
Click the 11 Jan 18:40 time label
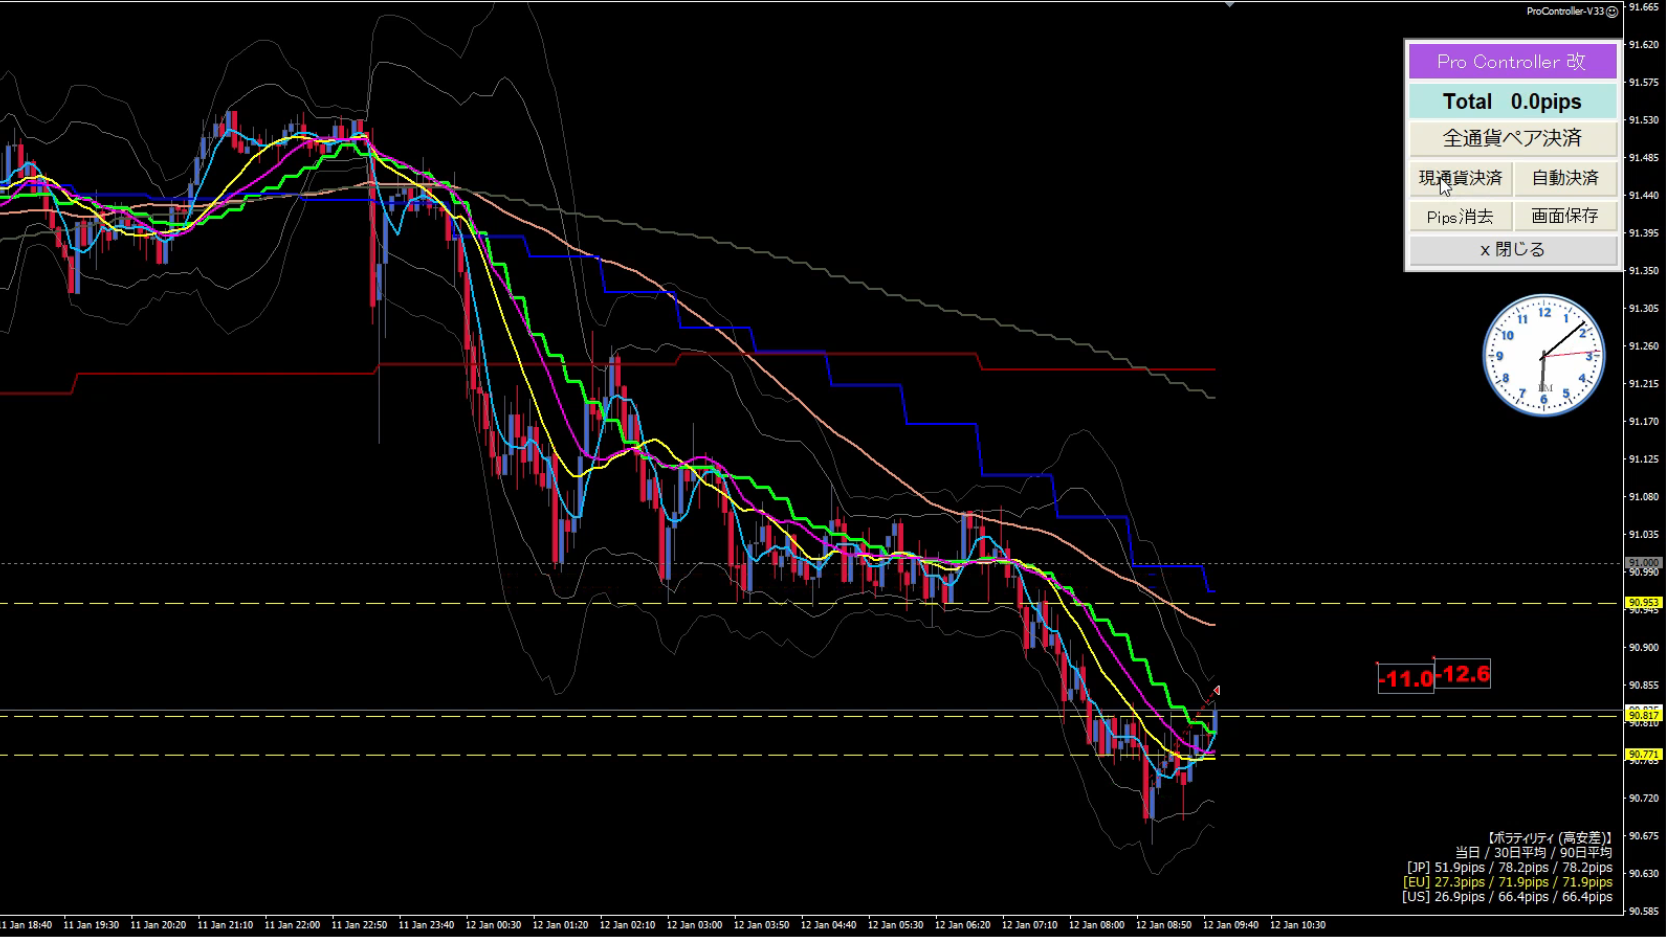tap(24, 925)
